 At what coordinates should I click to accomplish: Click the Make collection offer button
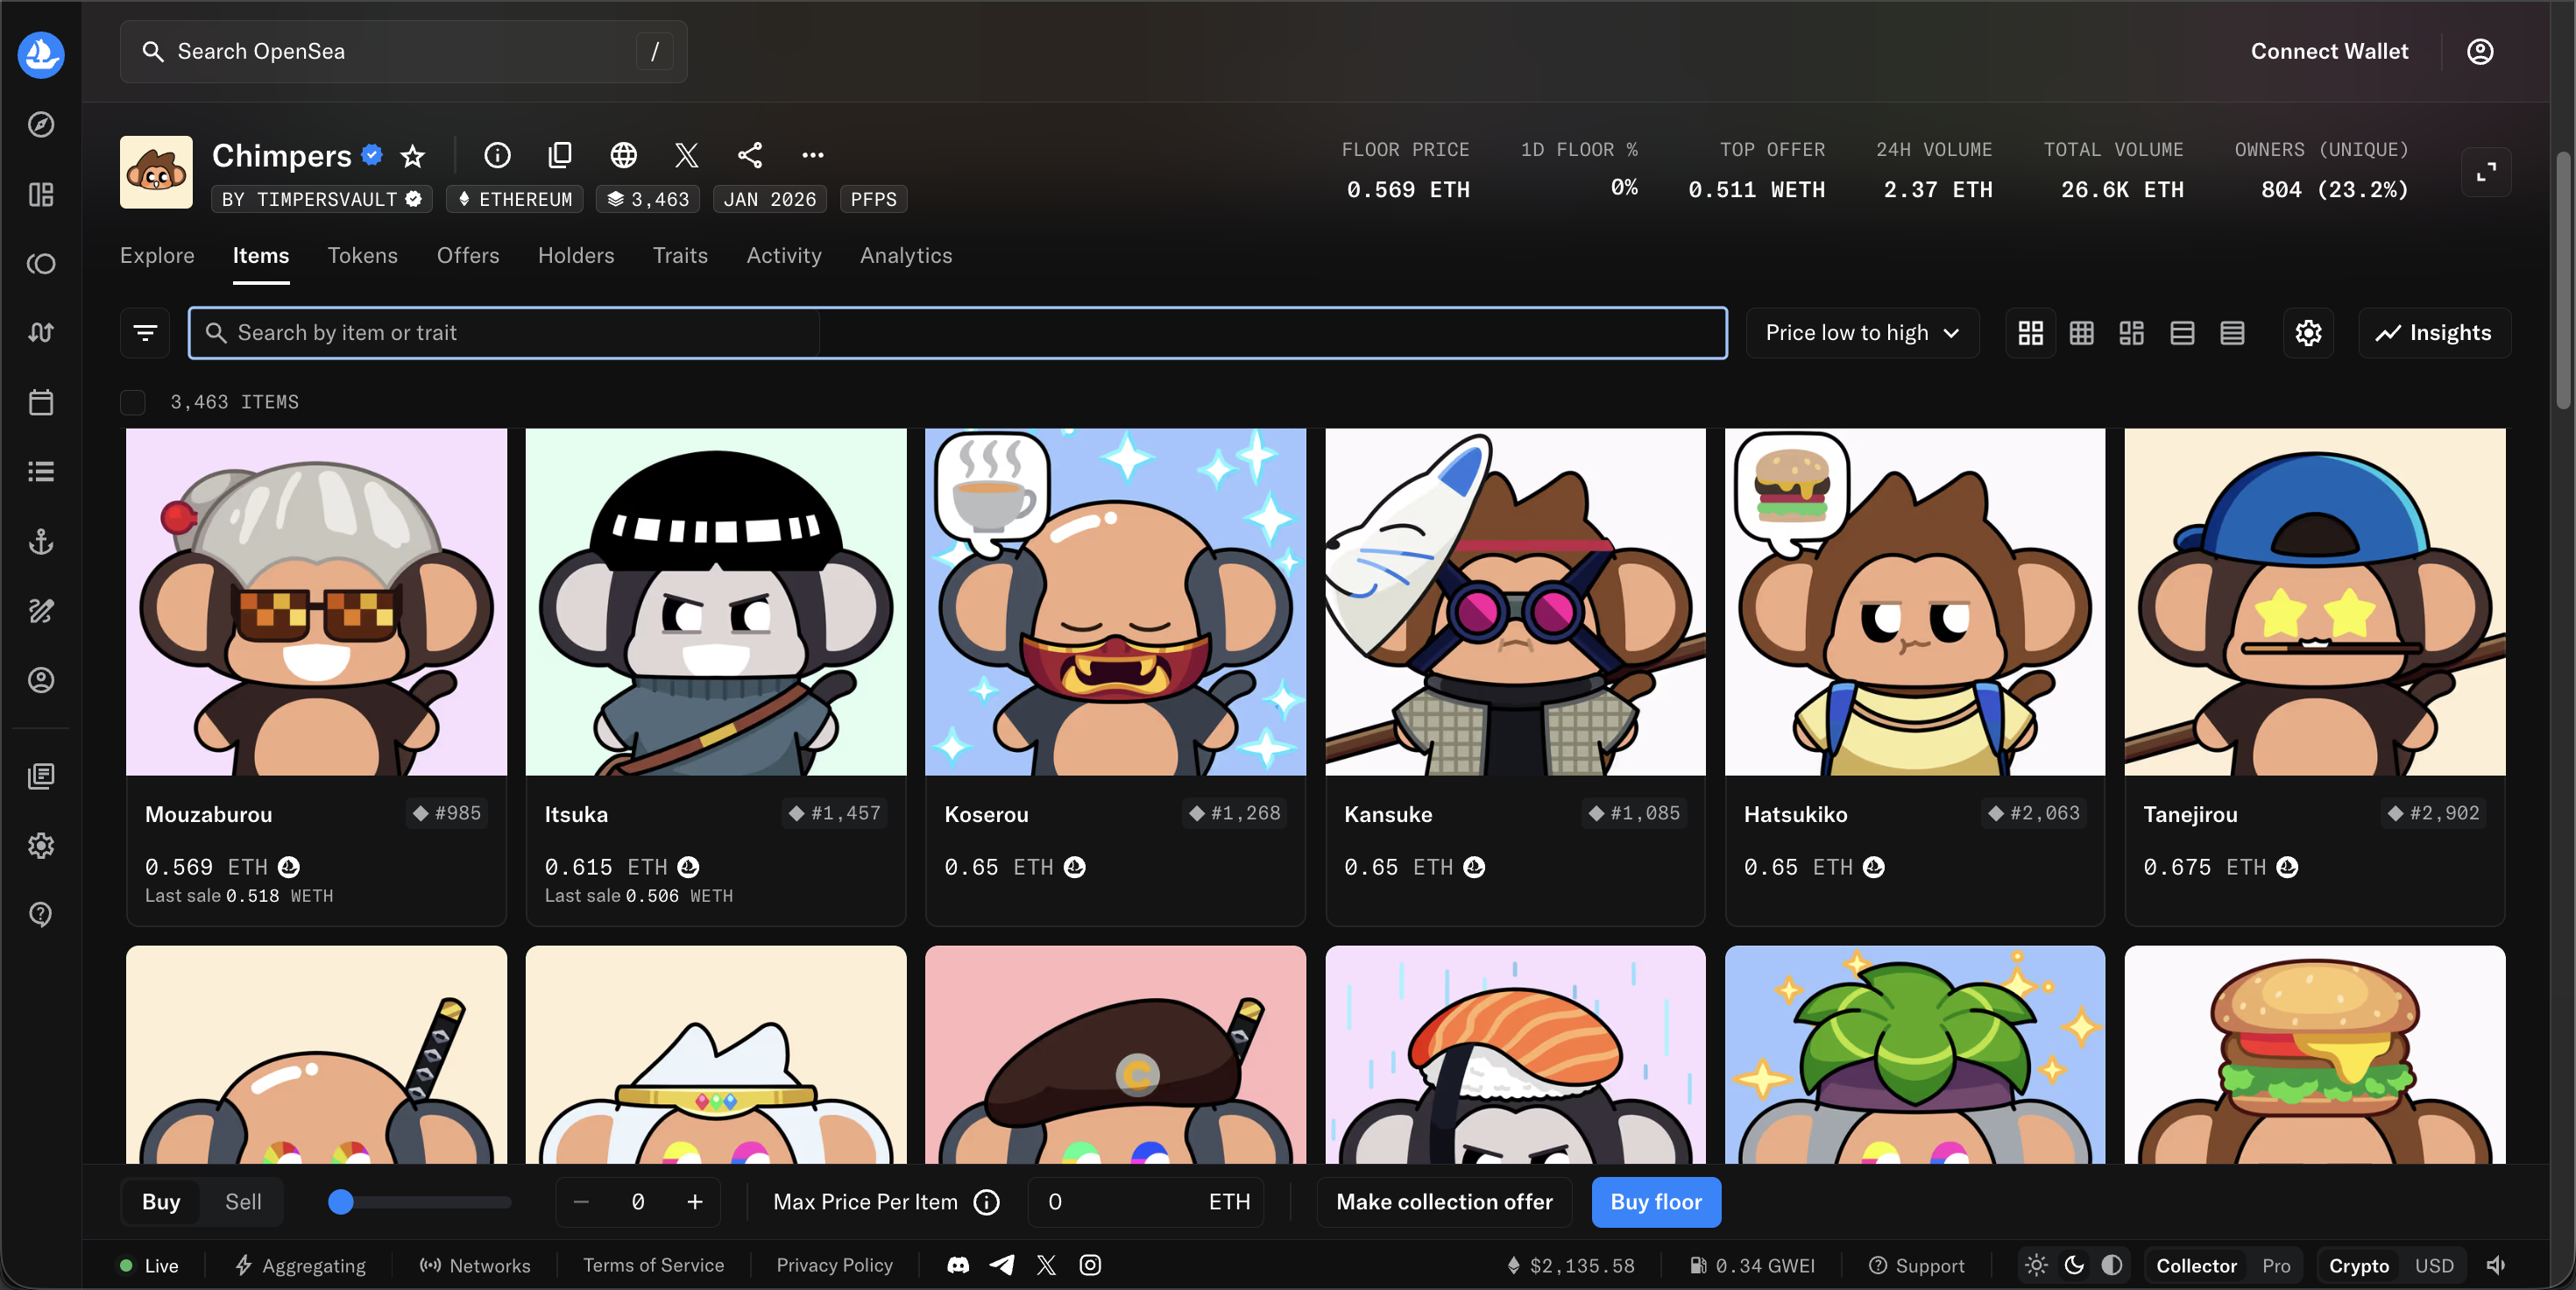(x=1444, y=1202)
